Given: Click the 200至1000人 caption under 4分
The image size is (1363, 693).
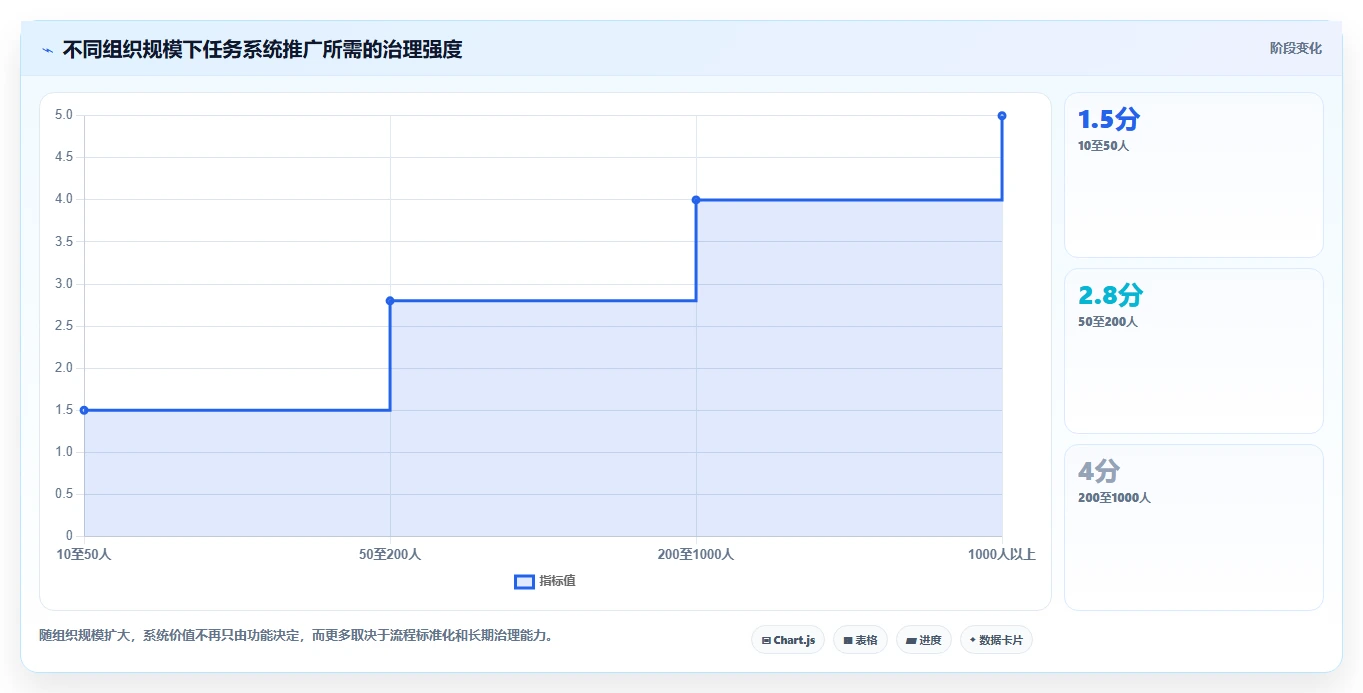Looking at the screenshot, I should click(1114, 498).
